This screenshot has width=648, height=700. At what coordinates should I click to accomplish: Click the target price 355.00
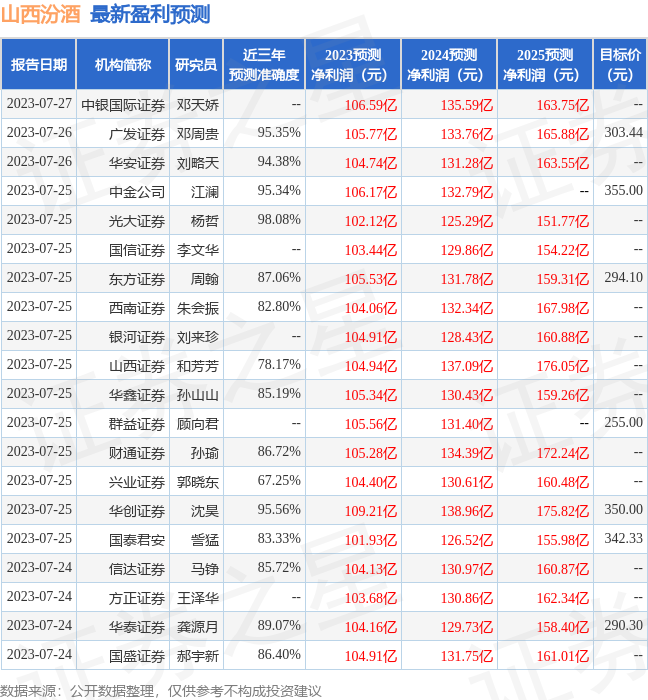tap(623, 191)
